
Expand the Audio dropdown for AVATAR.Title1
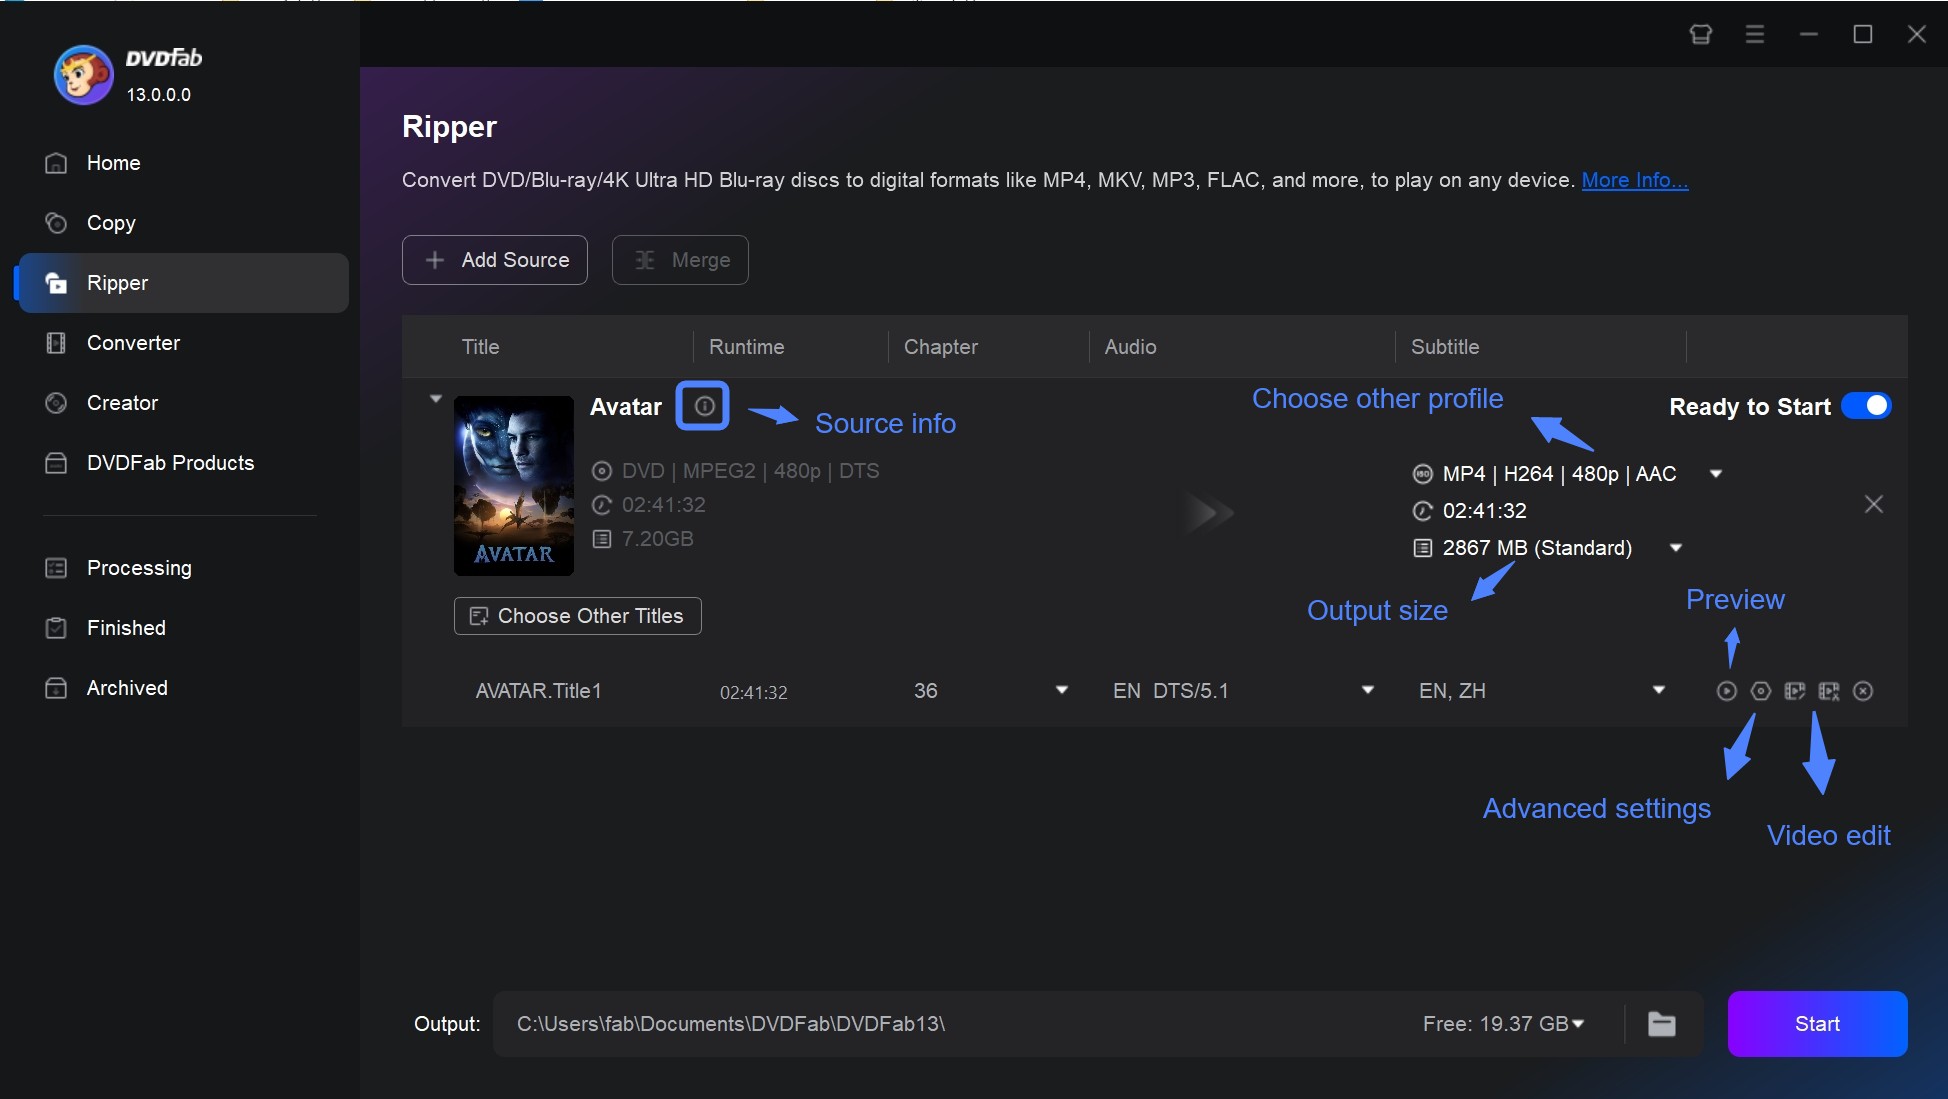click(1367, 691)
